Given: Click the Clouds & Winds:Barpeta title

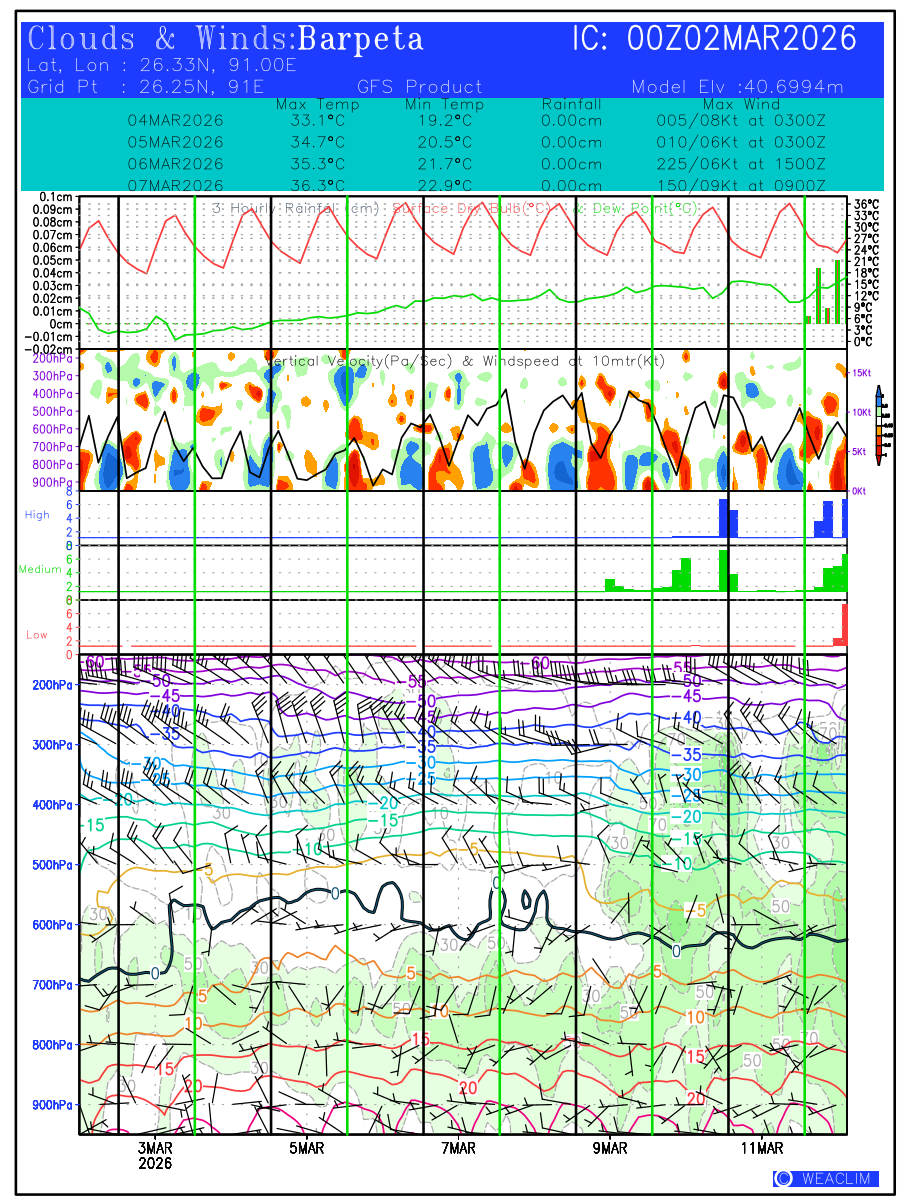Looking at the screenshot, I should point(226,39).
